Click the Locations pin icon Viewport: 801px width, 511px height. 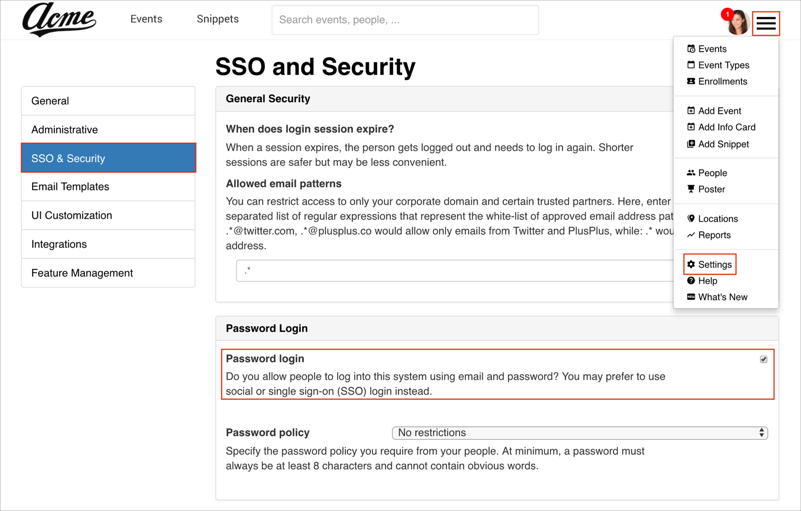coord(691,219)
